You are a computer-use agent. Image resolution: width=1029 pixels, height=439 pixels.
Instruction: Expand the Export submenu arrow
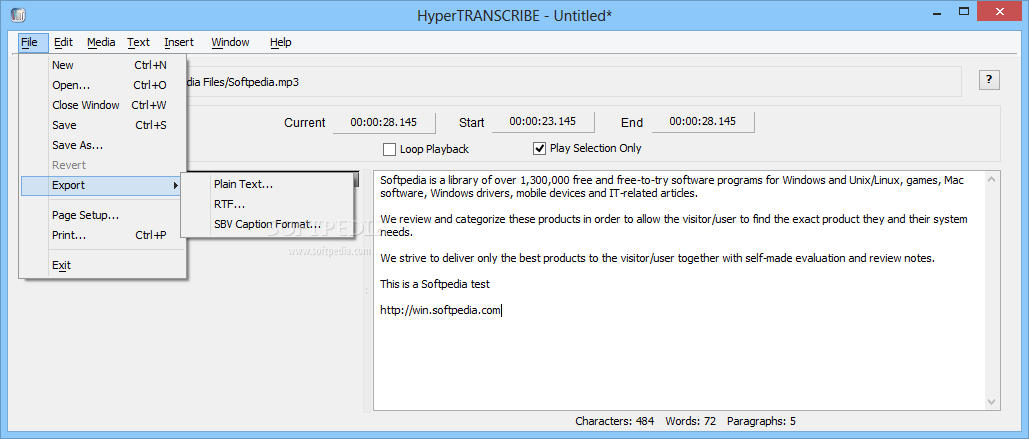tap(175, 186)
